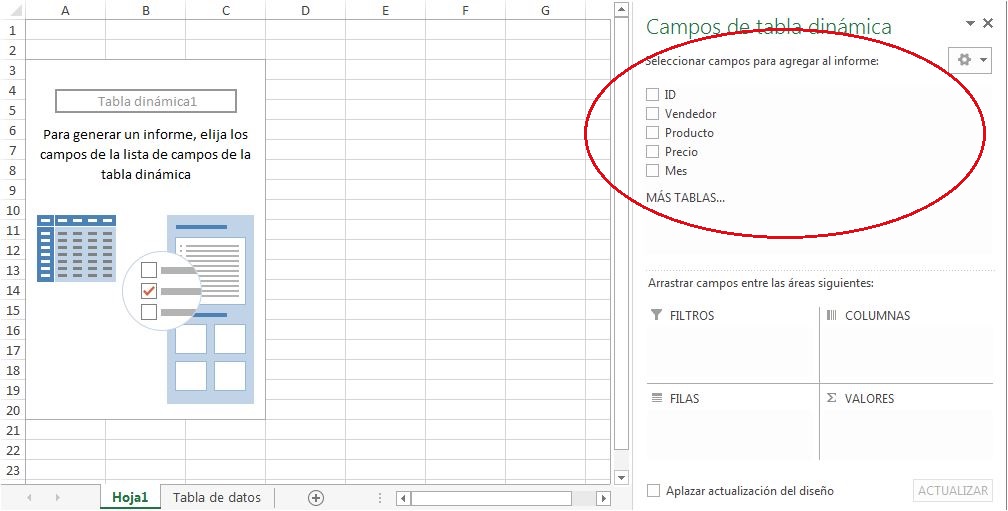Select row 1 header

tap(12, 30)
